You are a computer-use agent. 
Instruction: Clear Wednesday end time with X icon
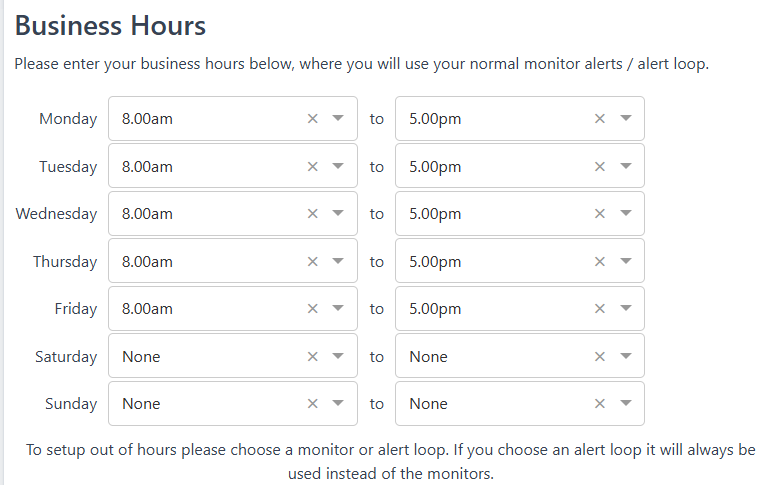[600, 214]
